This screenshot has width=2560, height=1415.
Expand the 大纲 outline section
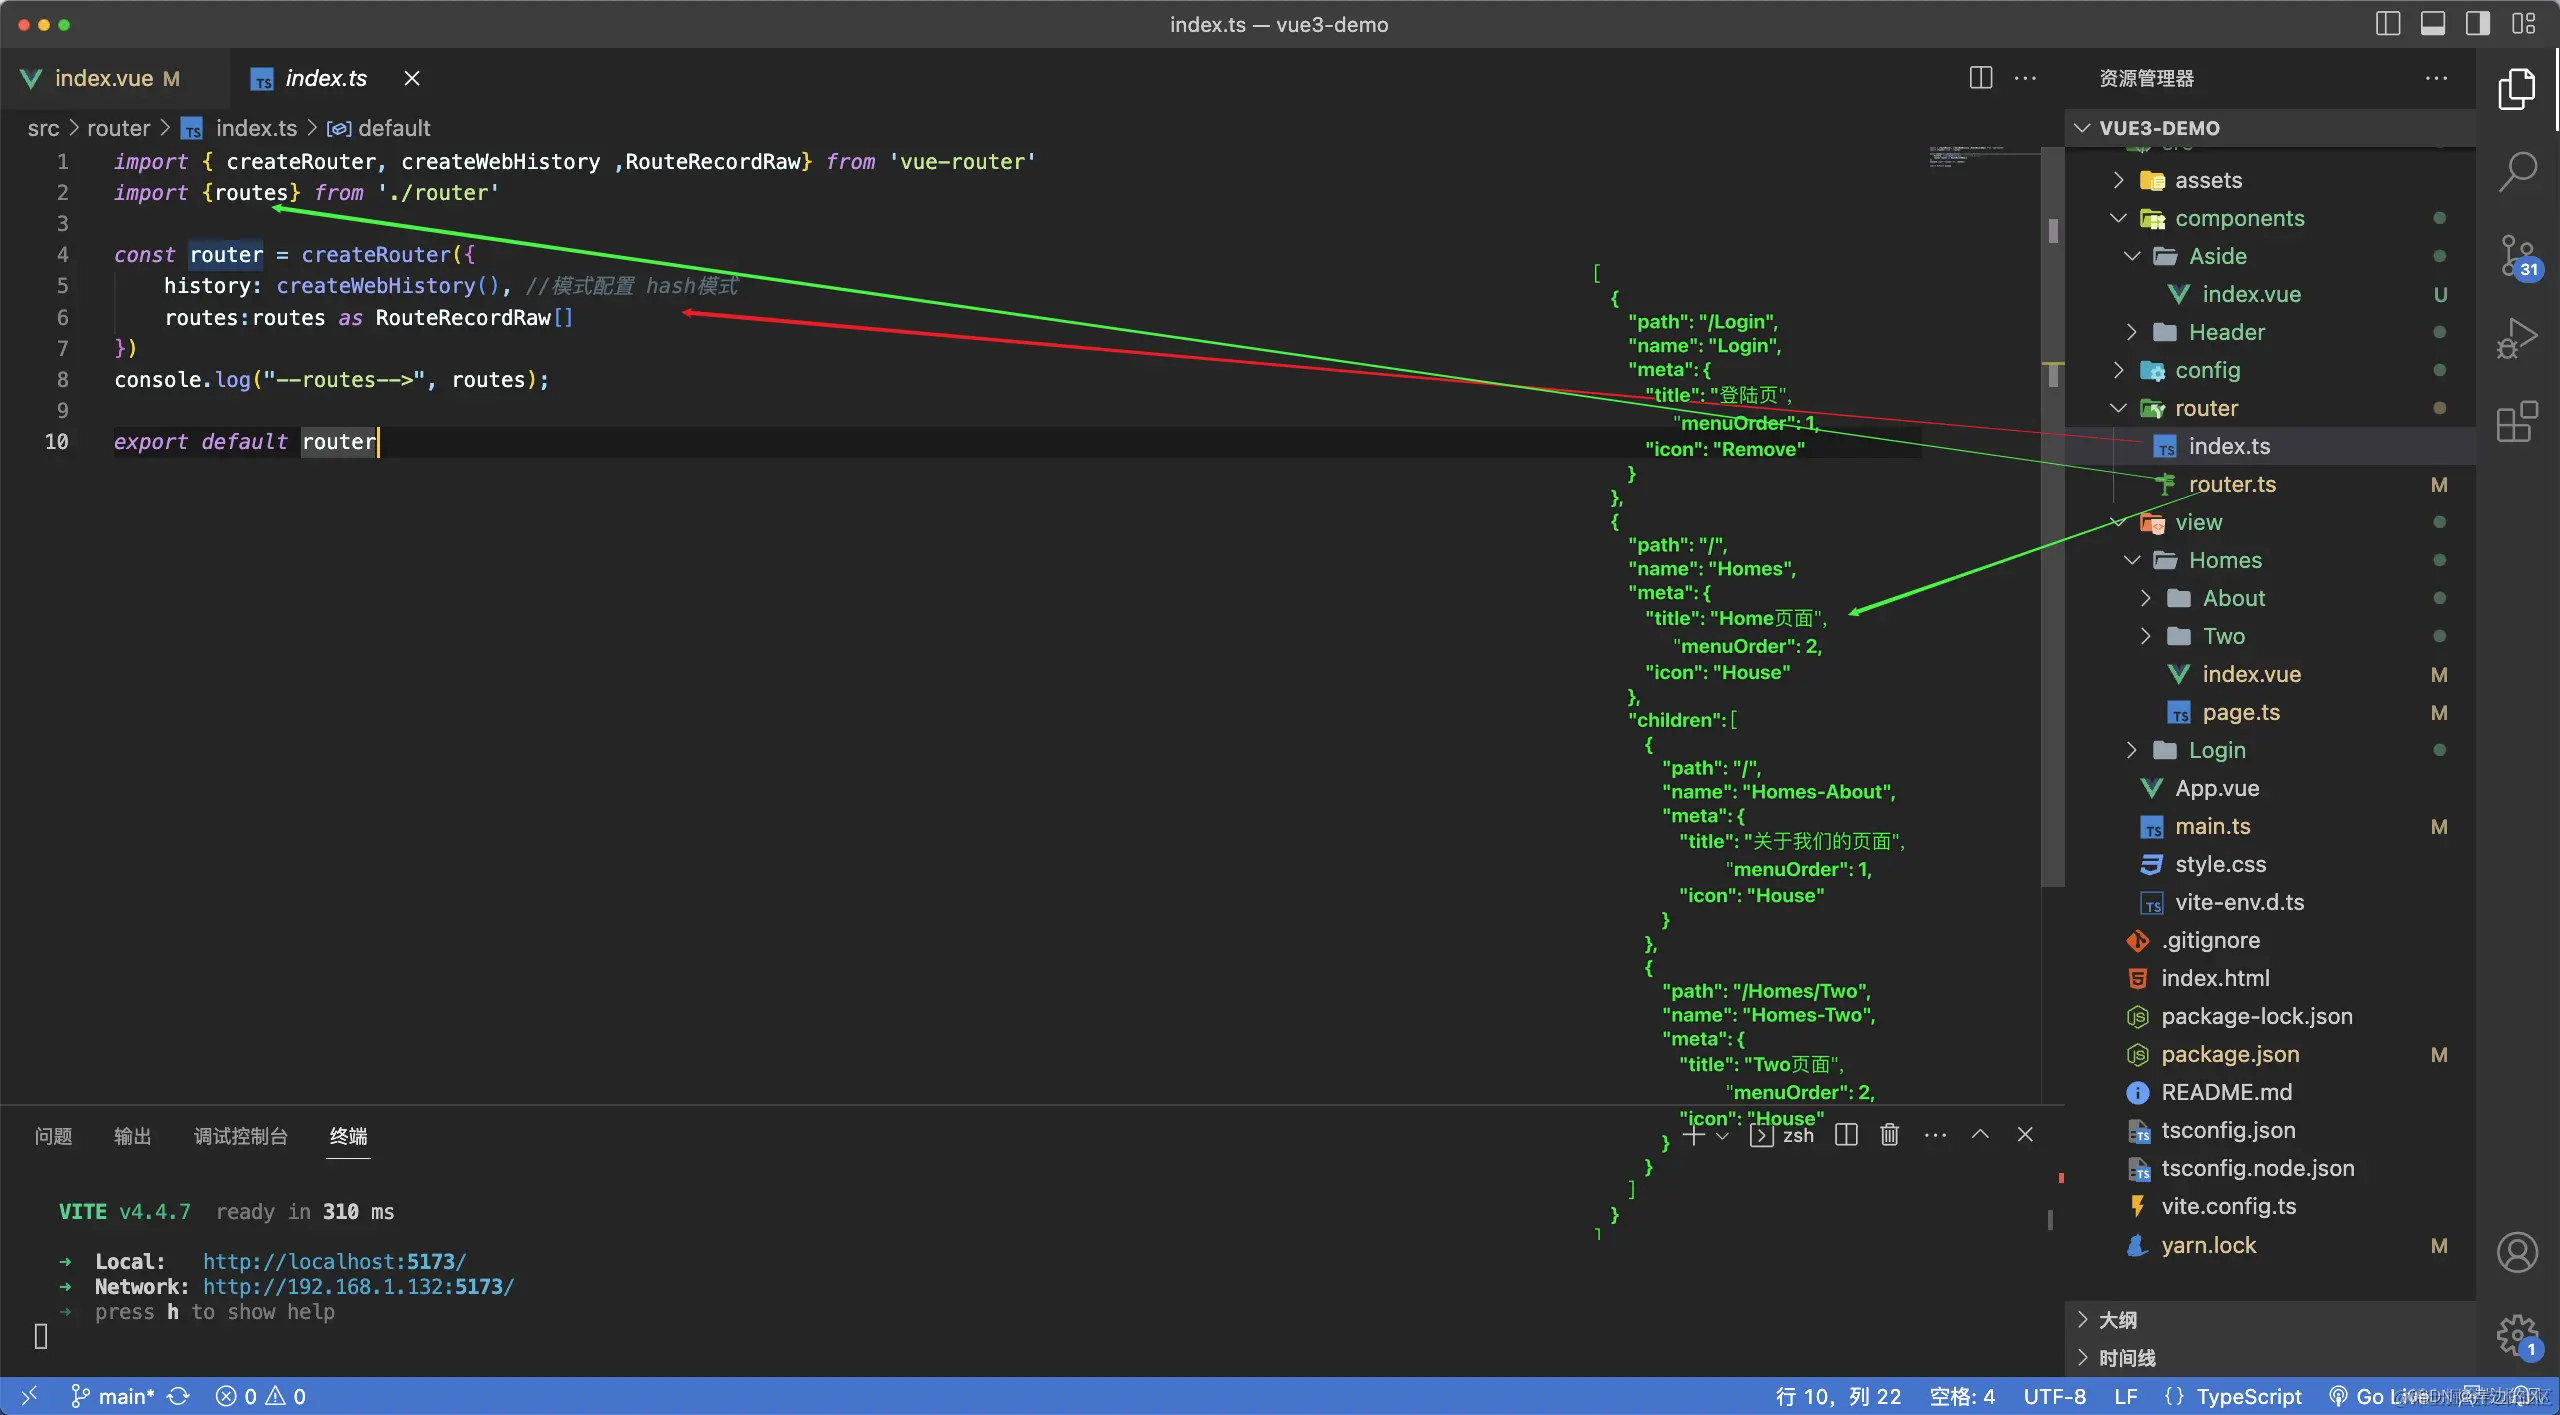[2117, 1320]
